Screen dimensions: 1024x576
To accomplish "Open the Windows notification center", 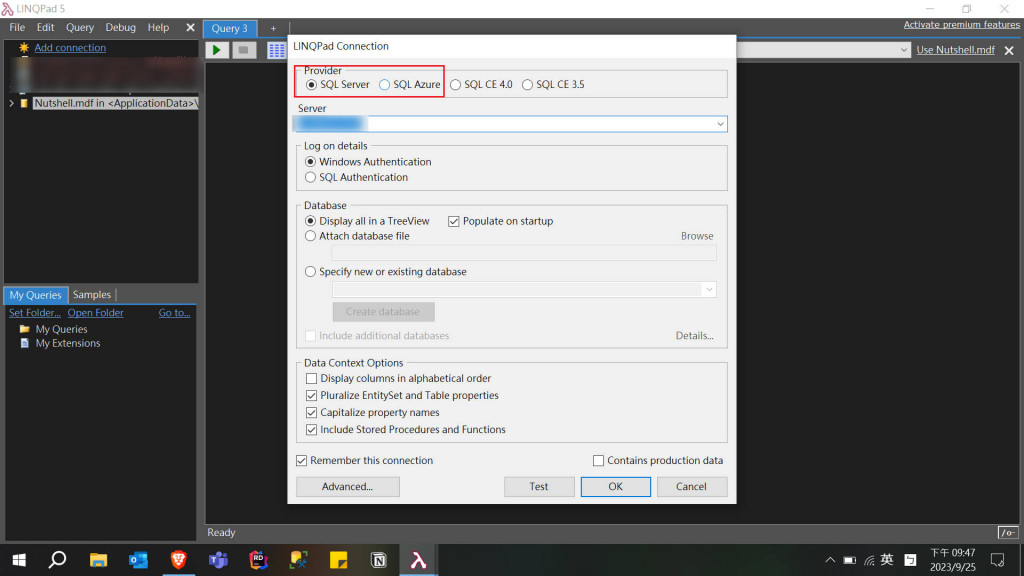I will 997,560.
